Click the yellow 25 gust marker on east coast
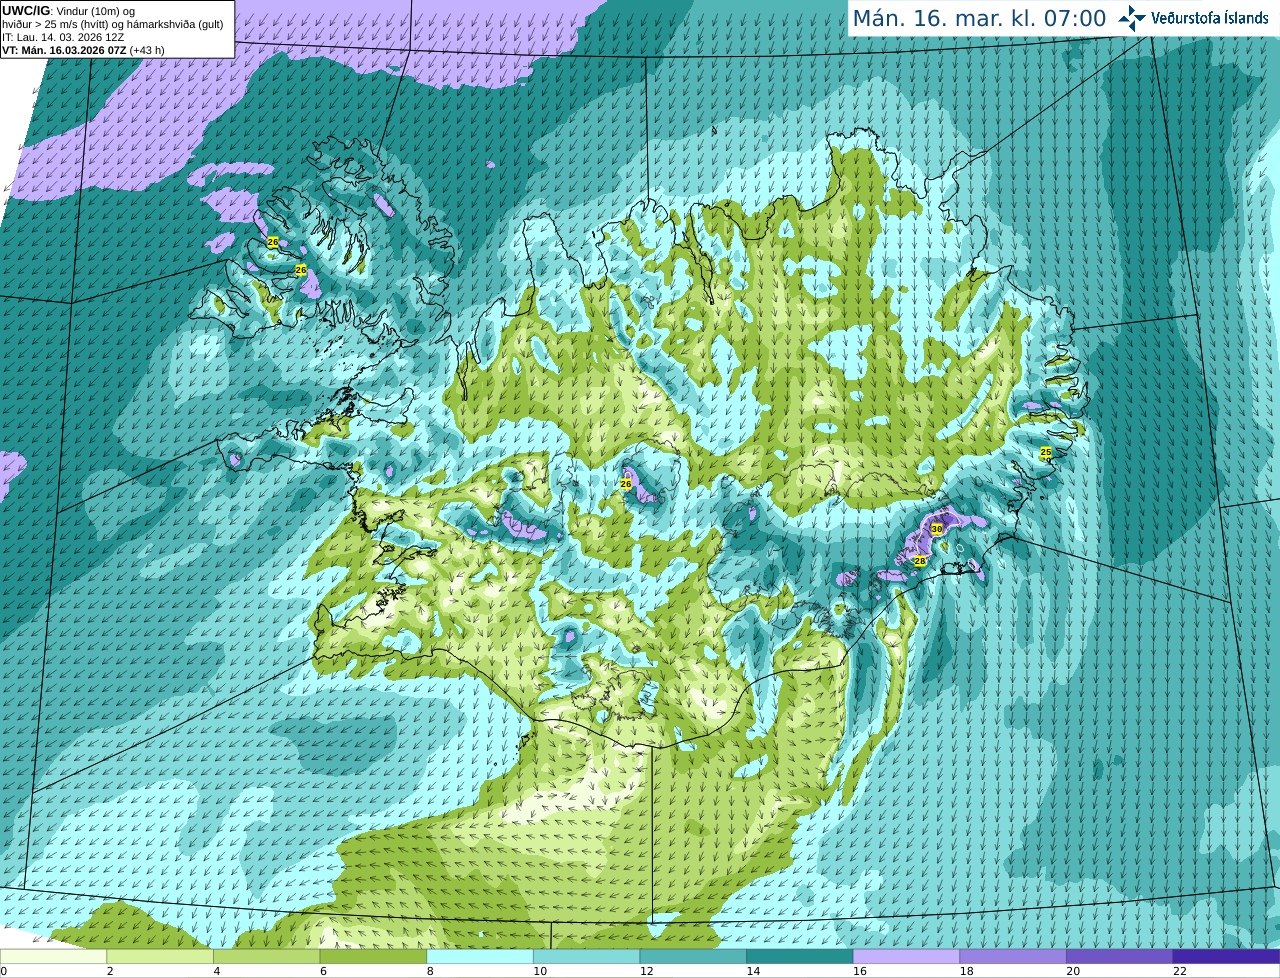The image size is (1280, 978). click(1046, 452)
